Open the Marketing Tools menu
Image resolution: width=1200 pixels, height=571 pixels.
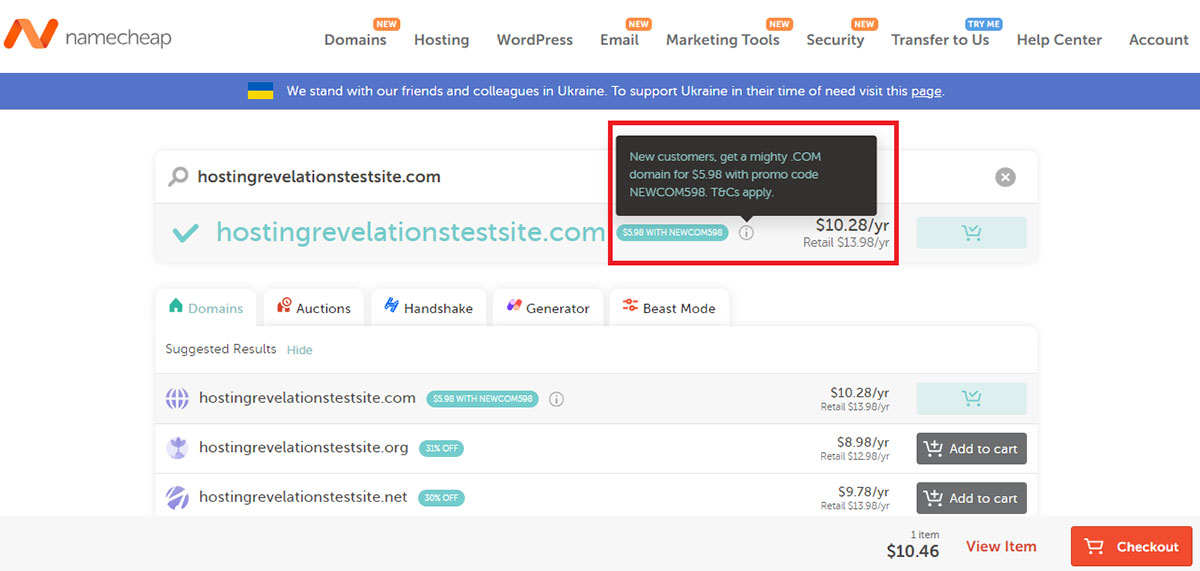point(722,40)
